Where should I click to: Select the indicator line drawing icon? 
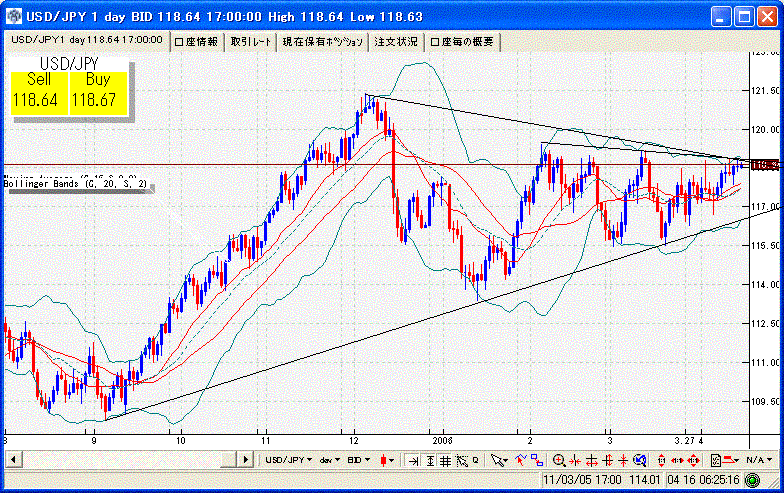click(x=521, y=460)
